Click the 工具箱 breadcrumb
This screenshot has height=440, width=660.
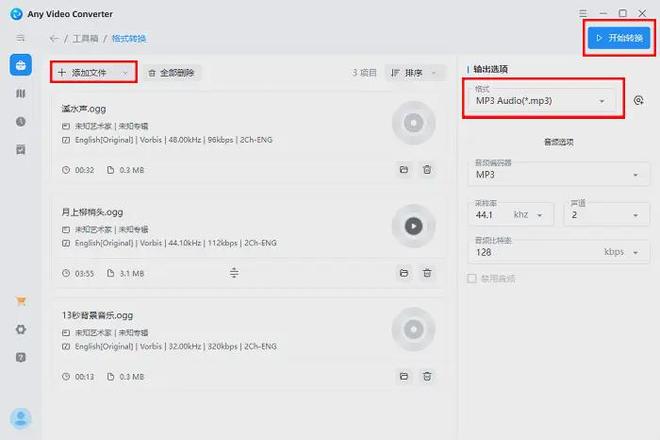pos(85,39)
